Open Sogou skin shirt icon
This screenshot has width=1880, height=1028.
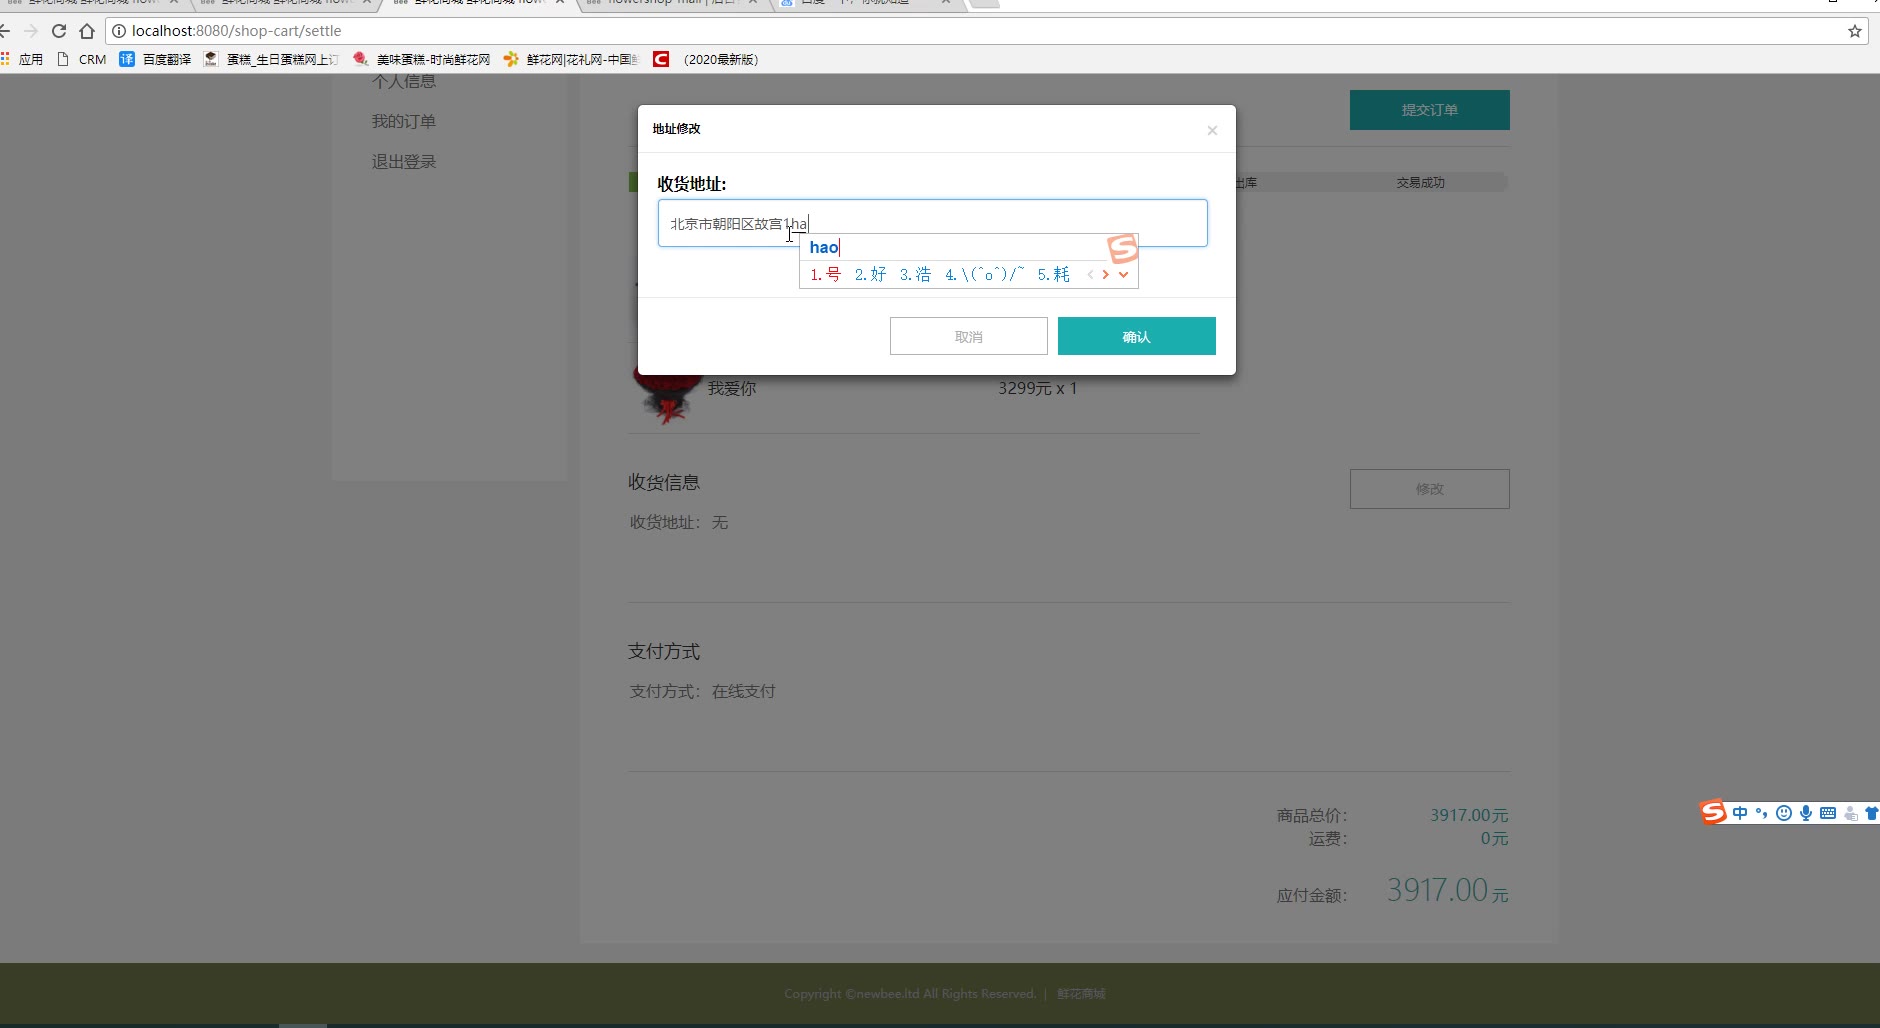pyautogui.click(x=1872, y=813)
